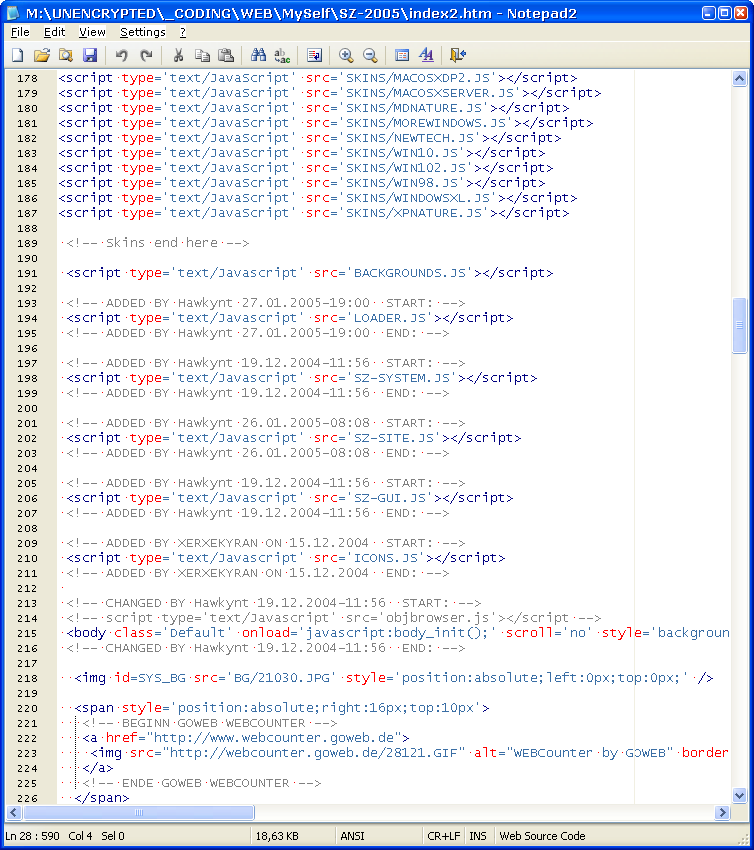Click the 'SZ-SYSTEM.JS' script line
This screenshot has height=850, width=754.
pos(301,378)
